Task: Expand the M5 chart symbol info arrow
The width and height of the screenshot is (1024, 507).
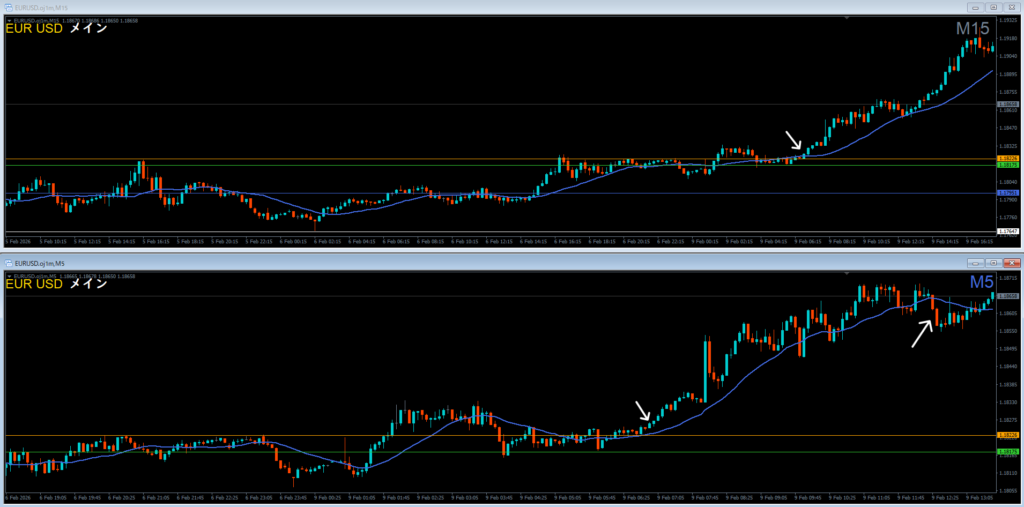Action: point(8,274)
